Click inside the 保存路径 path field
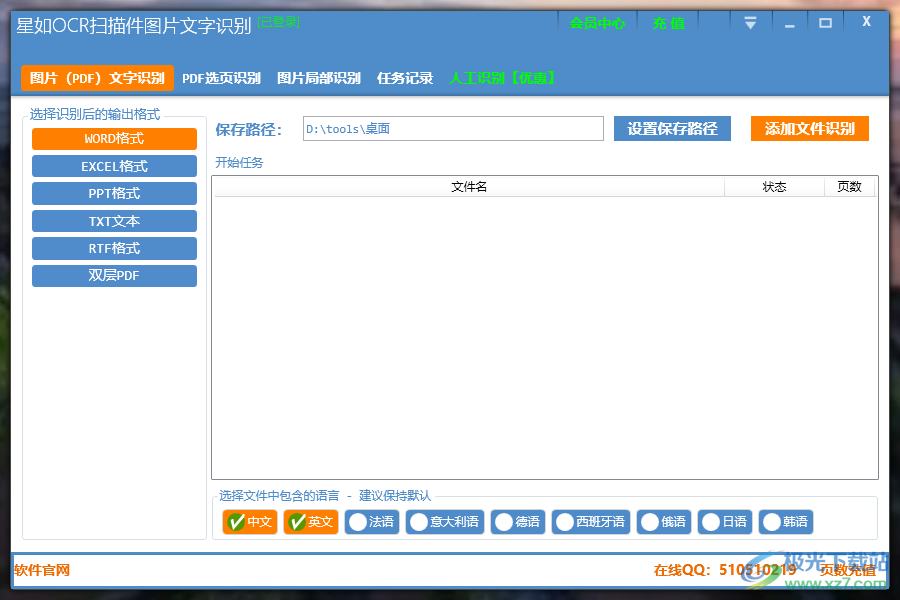This screenshot has height=600, width=900. pyautogui.click(x=450, y=128)
